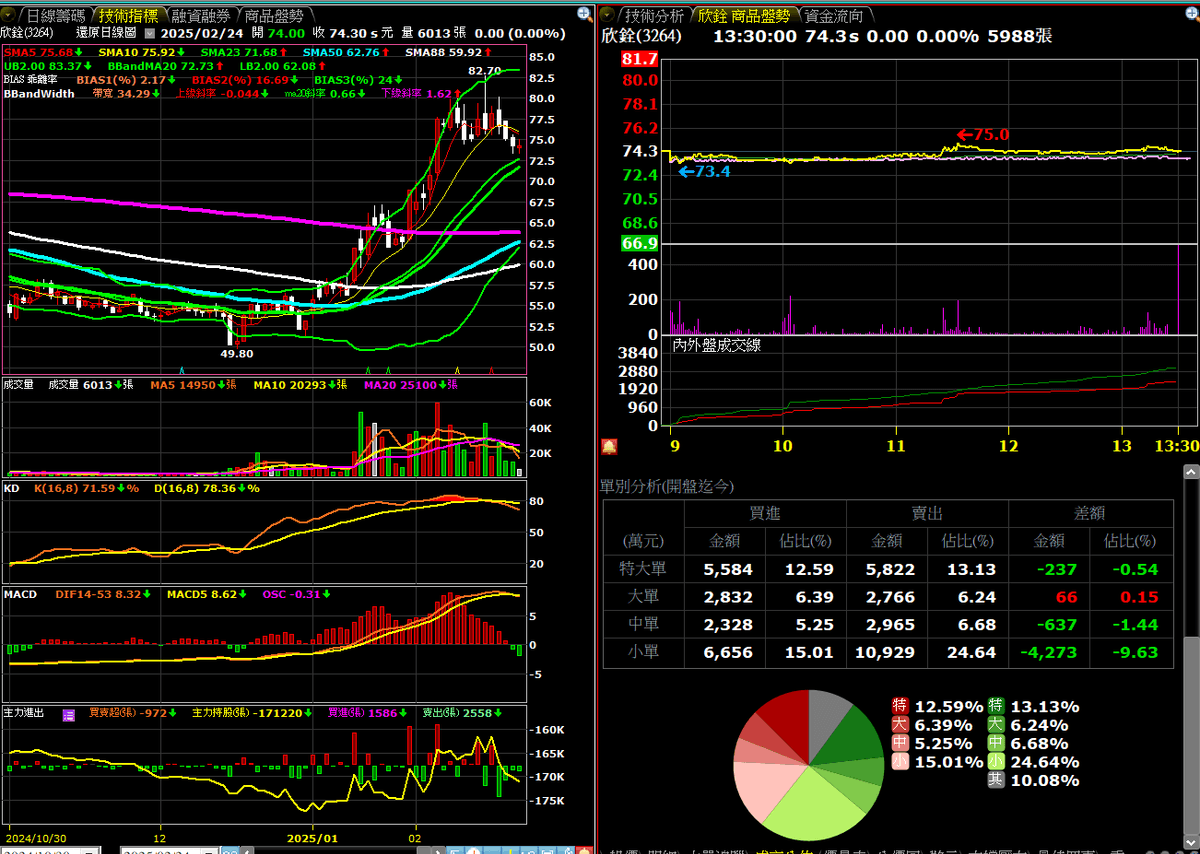Viewport: 1200px width, 854px height.
Task: Click 中單 差額 value -637
Action: pyautogui.click(x=1050, y=624)
